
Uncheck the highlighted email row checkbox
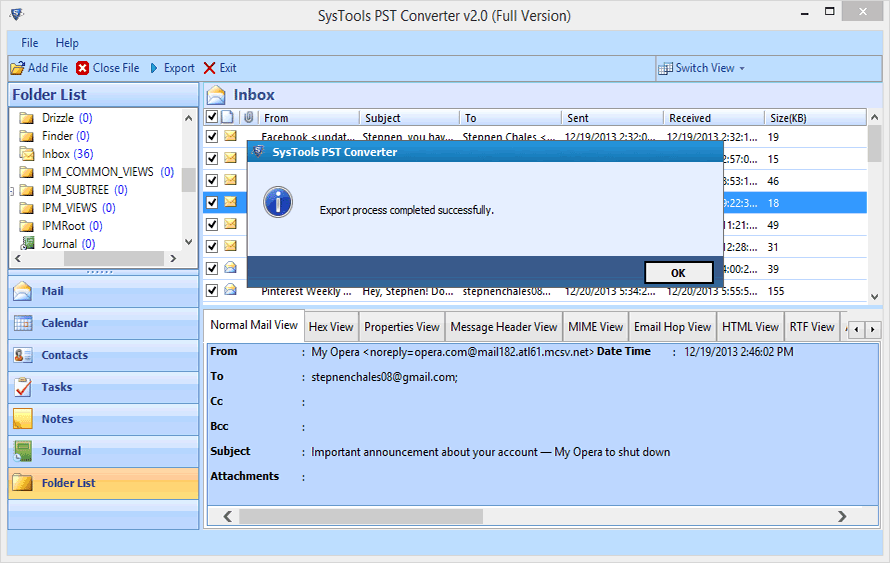pos(212,202)
